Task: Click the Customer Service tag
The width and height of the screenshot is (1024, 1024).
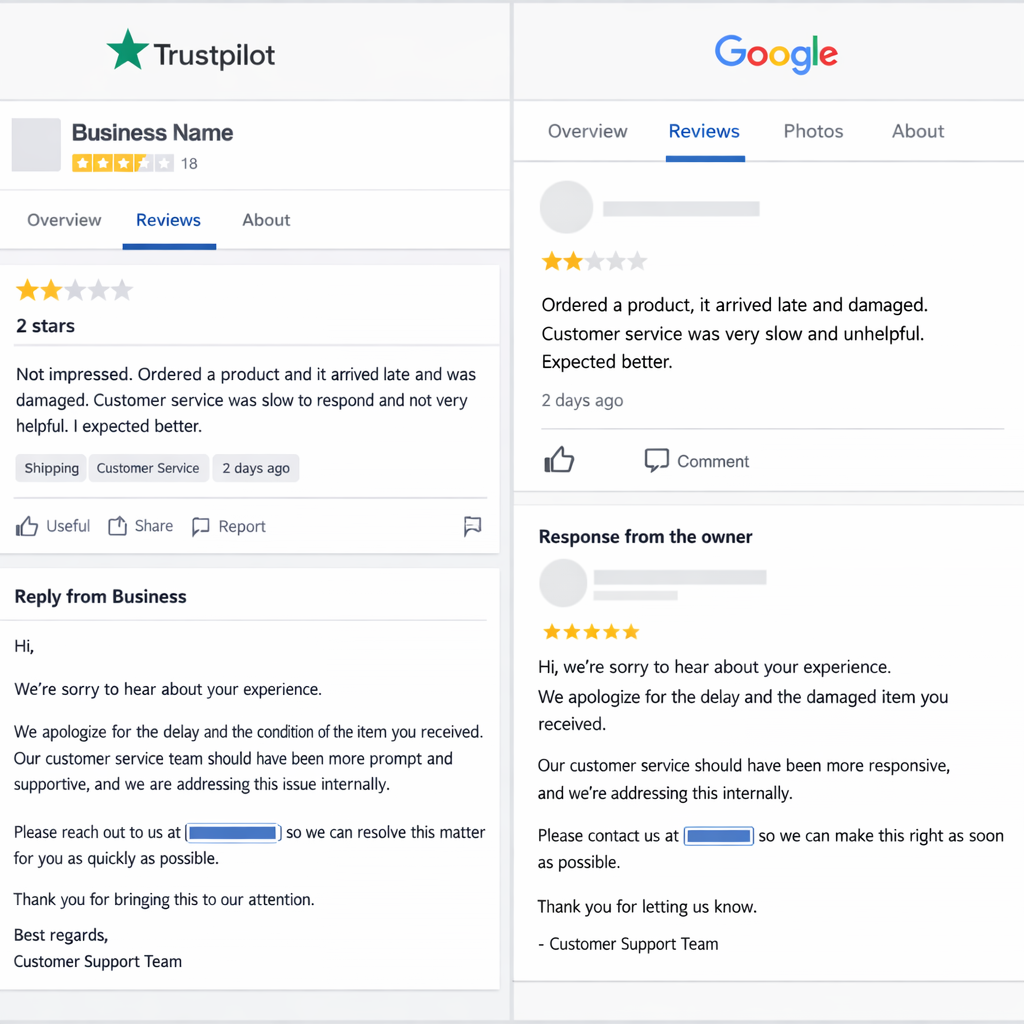Action: click(148, 468)
